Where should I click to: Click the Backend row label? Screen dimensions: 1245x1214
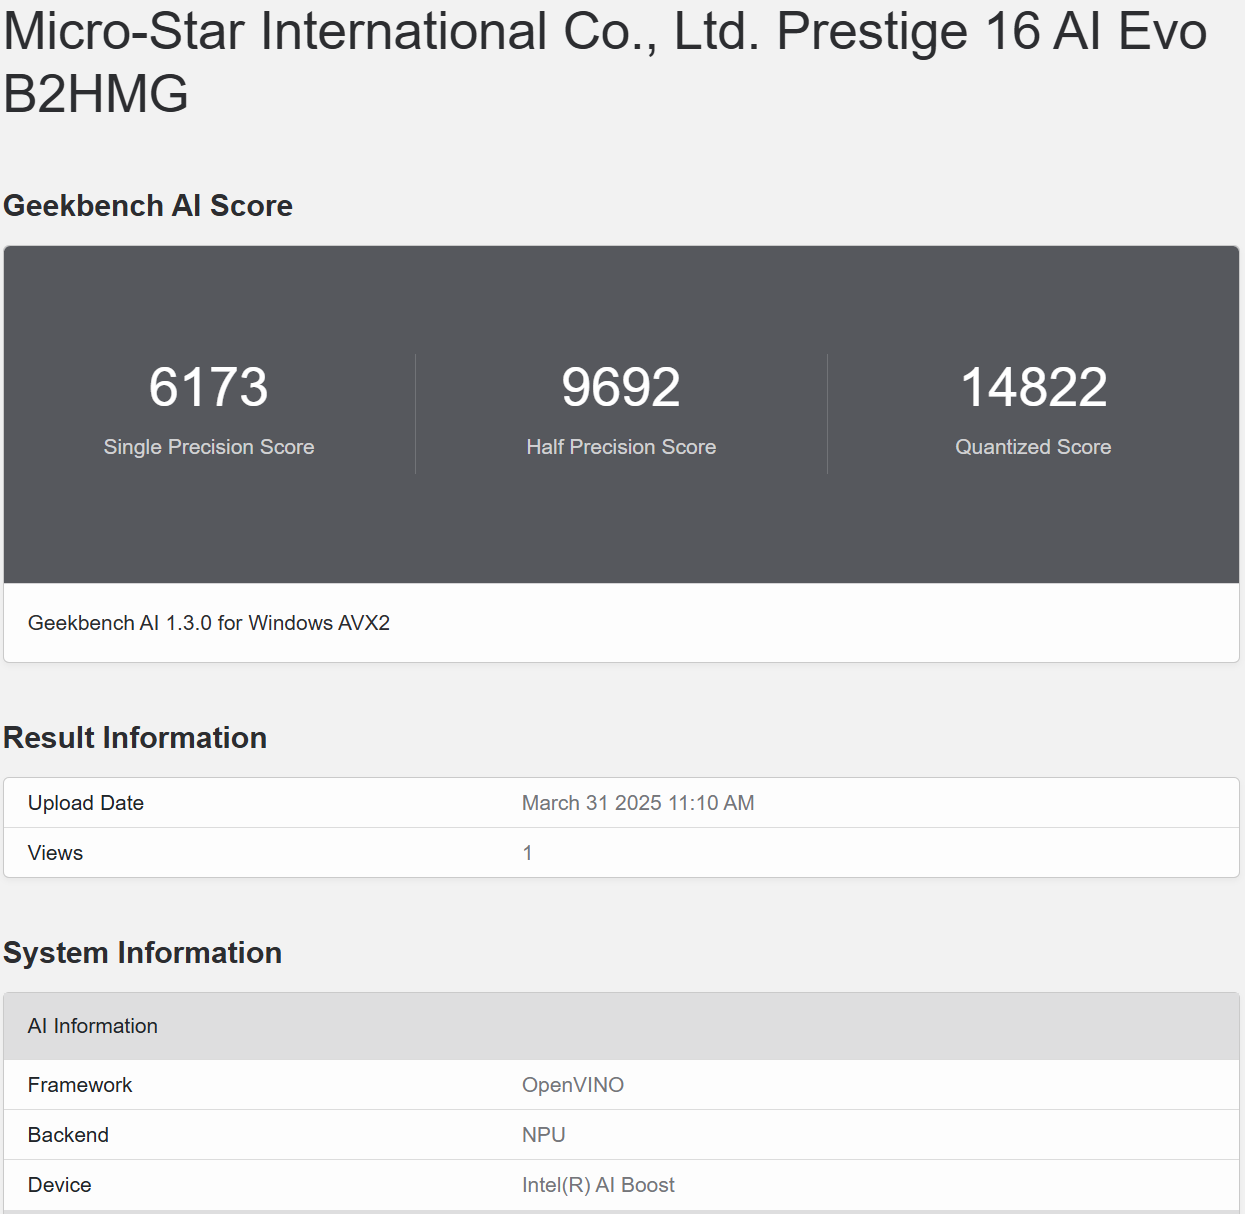[68, 1135]
